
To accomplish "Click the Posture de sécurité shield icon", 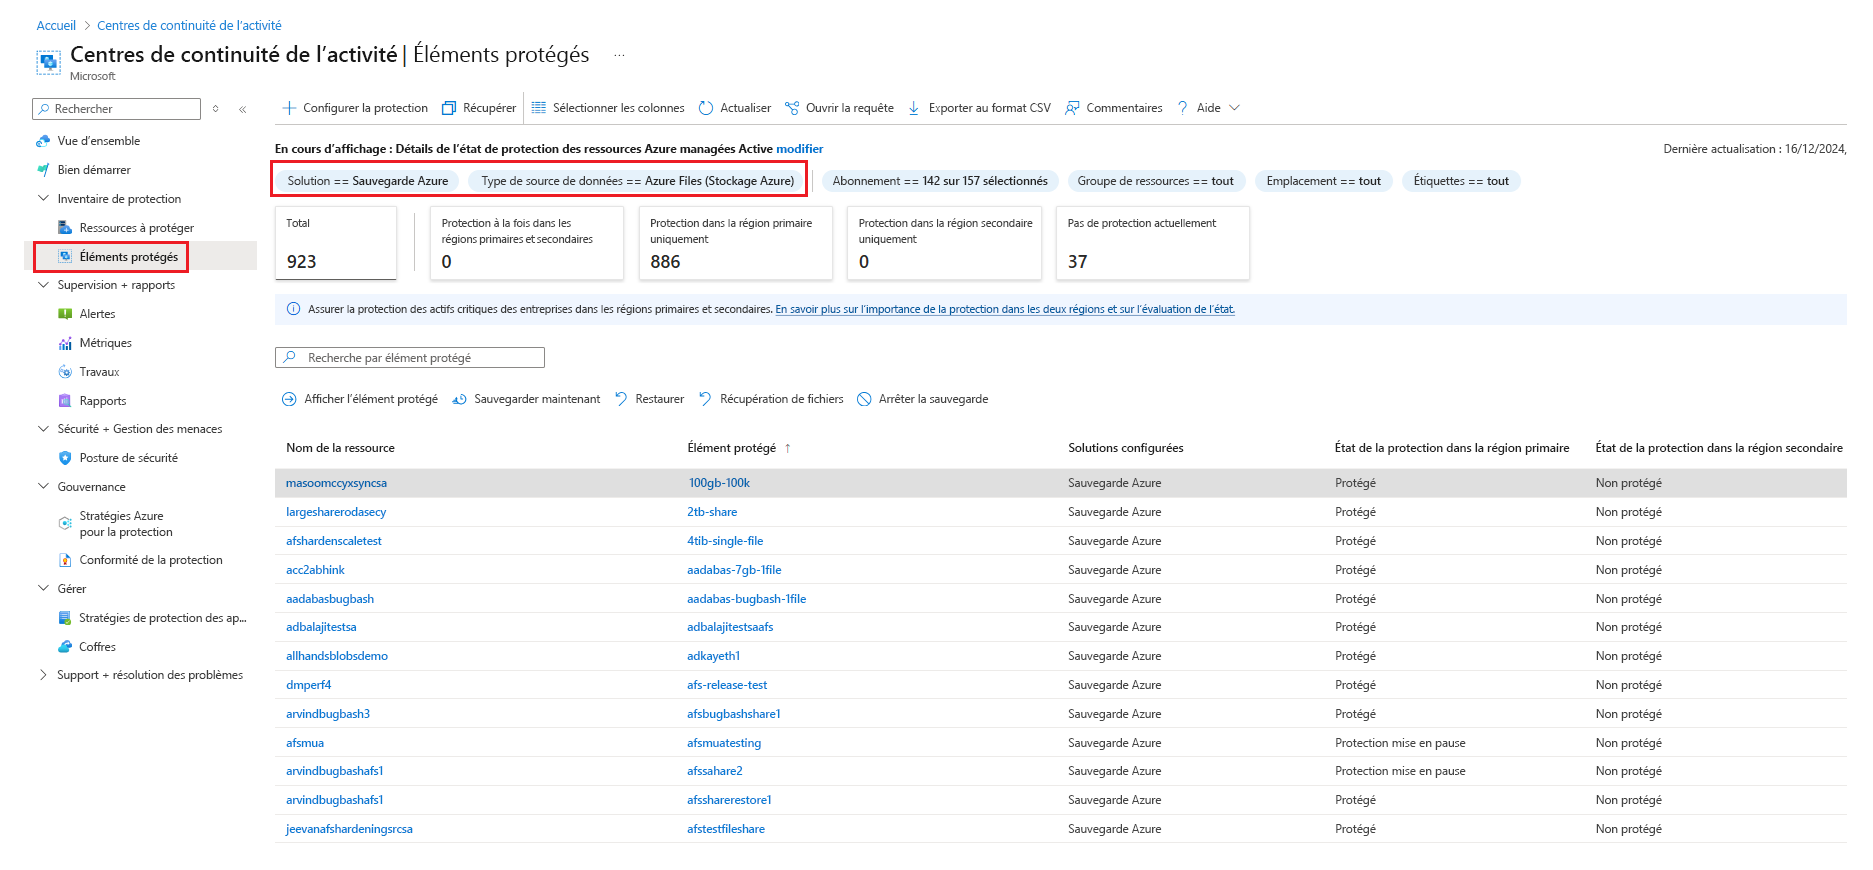I will point(65,458).
